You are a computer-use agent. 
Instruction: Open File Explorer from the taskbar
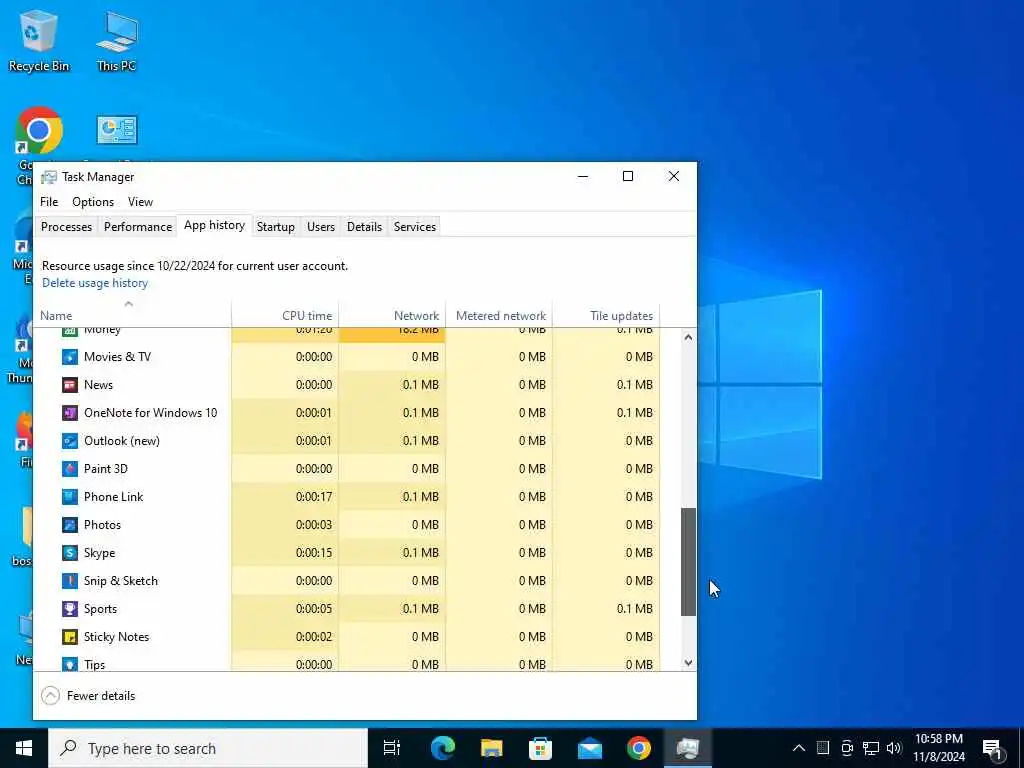[491, 748]
